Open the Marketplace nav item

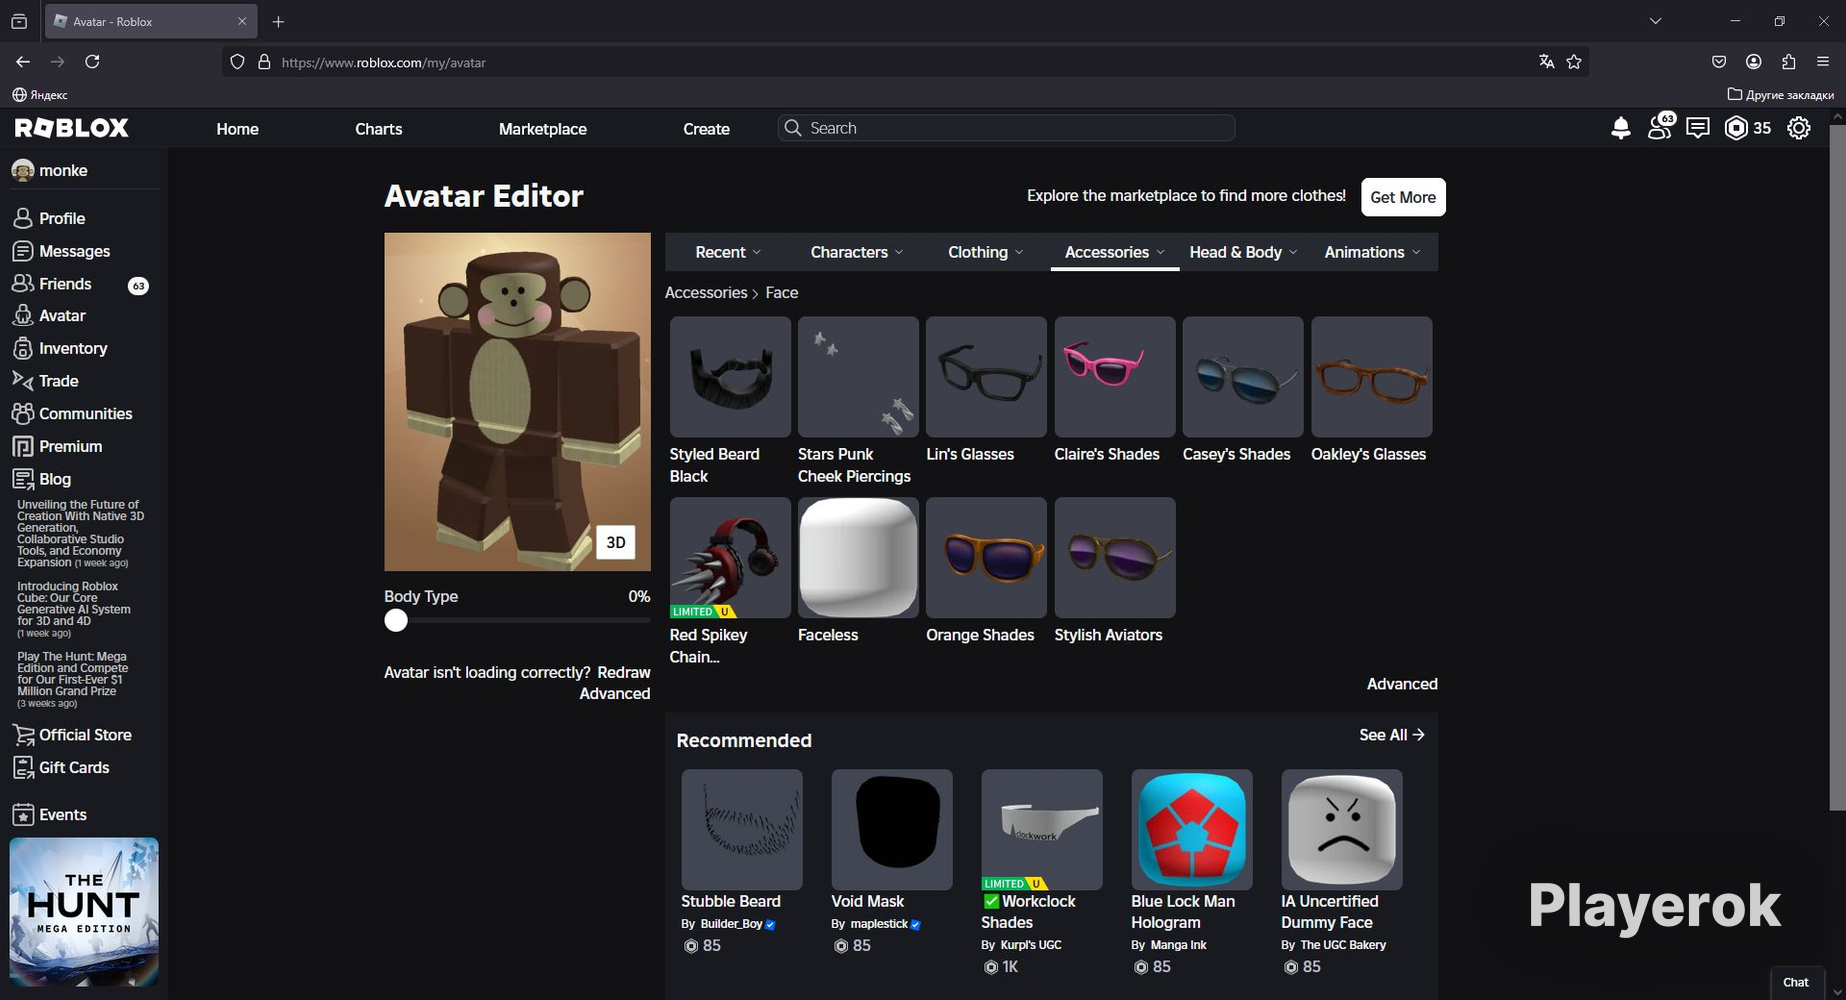(x=543, y=129)
